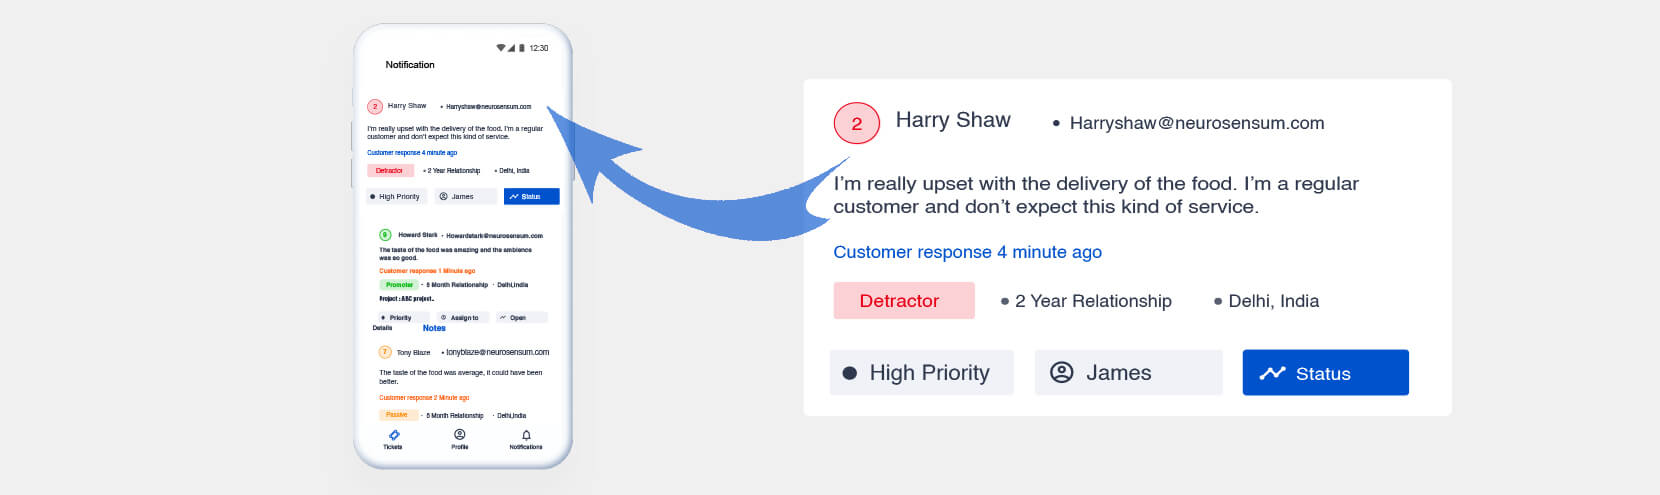Open the Profile icon in phone navigation

[459, 434]
